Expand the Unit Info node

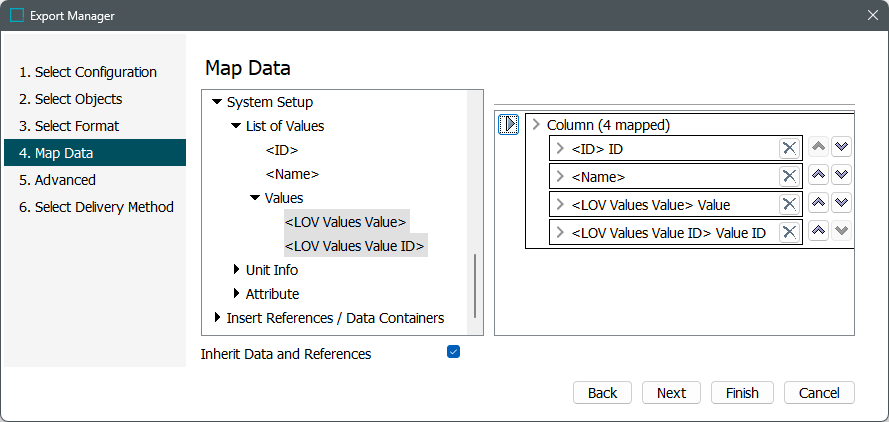point(236,270)
